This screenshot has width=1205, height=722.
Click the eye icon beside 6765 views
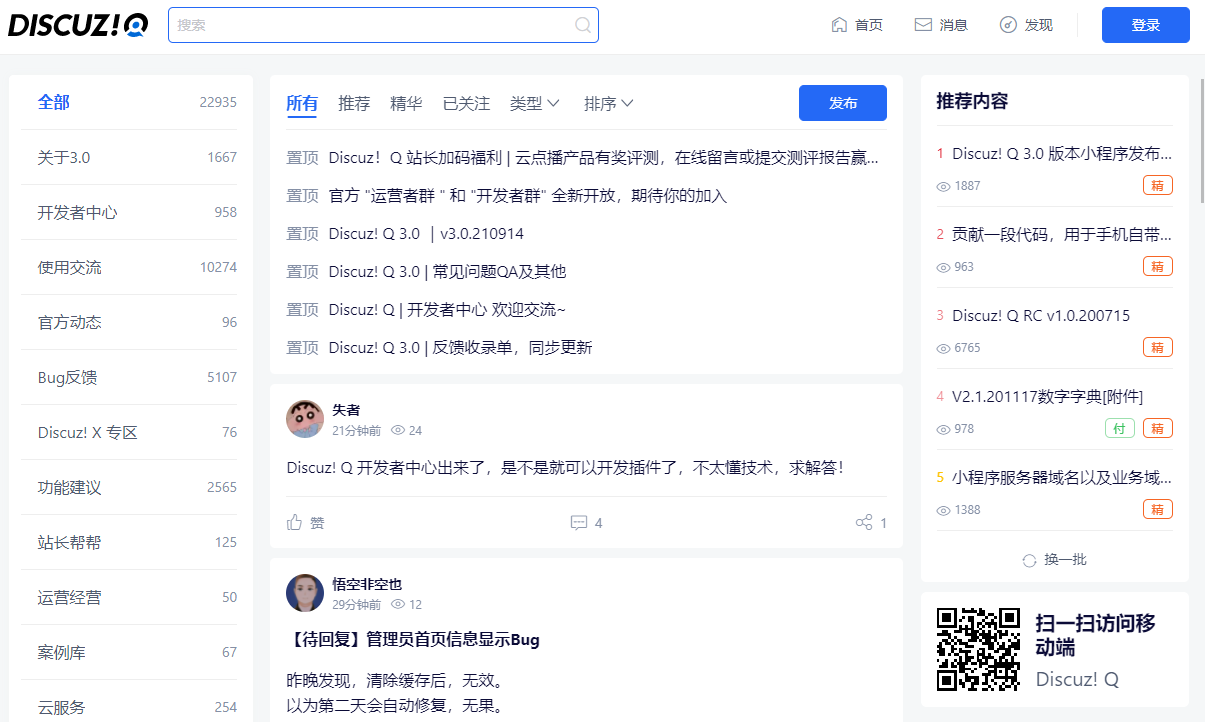point(943,348)
